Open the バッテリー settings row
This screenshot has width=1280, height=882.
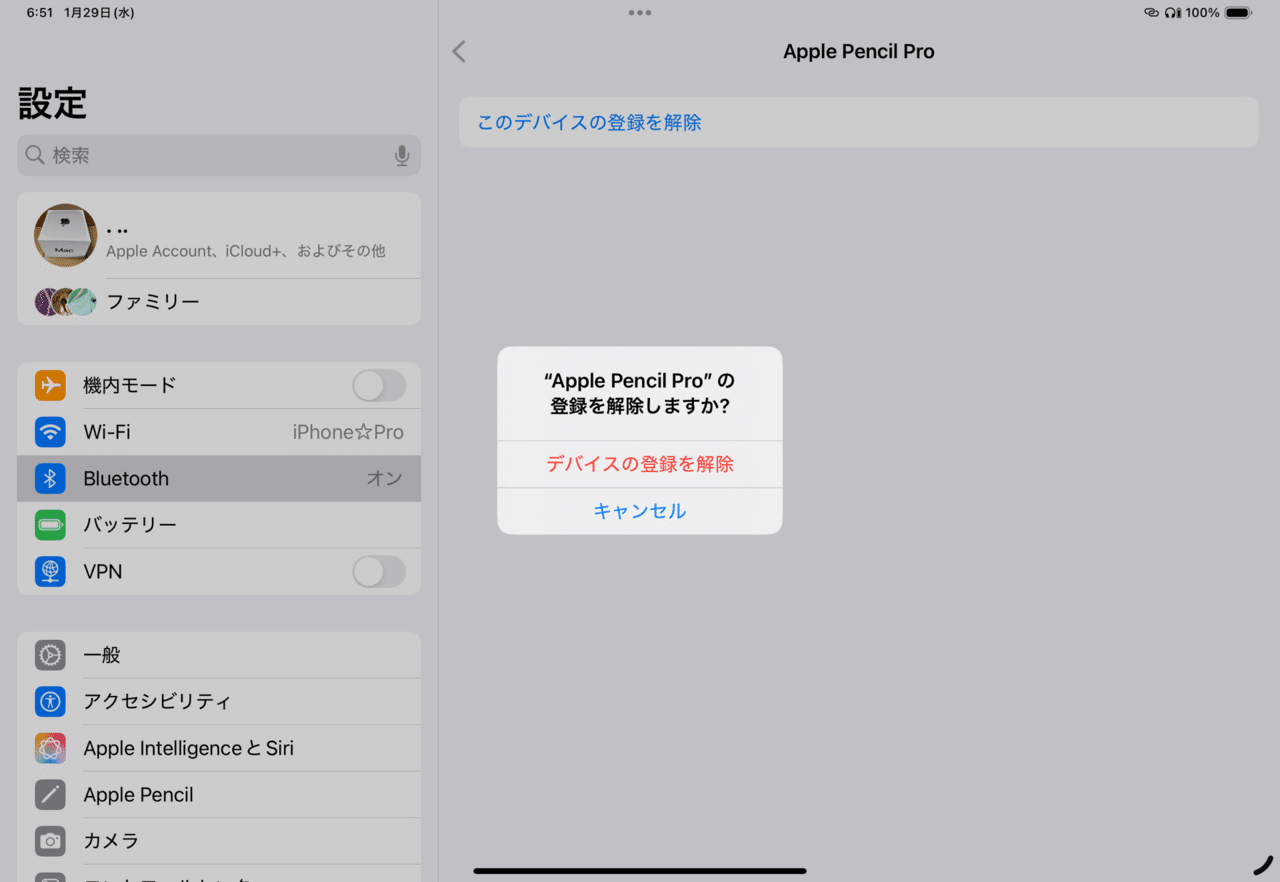(219, 525)
